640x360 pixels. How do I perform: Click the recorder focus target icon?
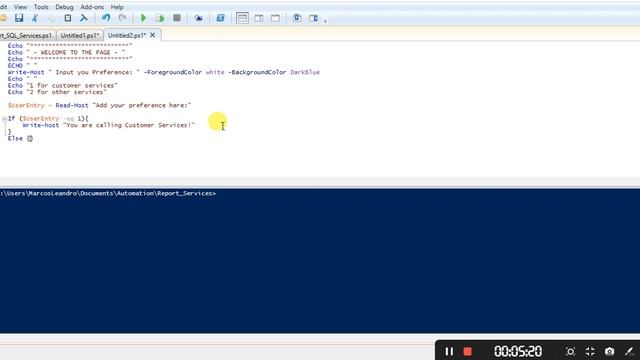coord(570,351)
